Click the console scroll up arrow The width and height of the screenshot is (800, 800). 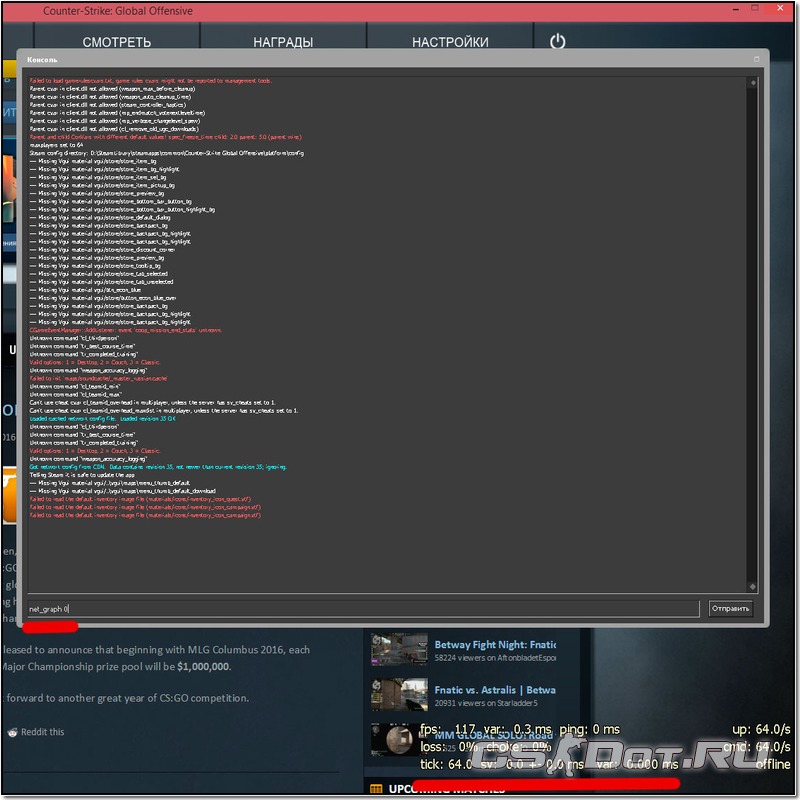point(753,83)
